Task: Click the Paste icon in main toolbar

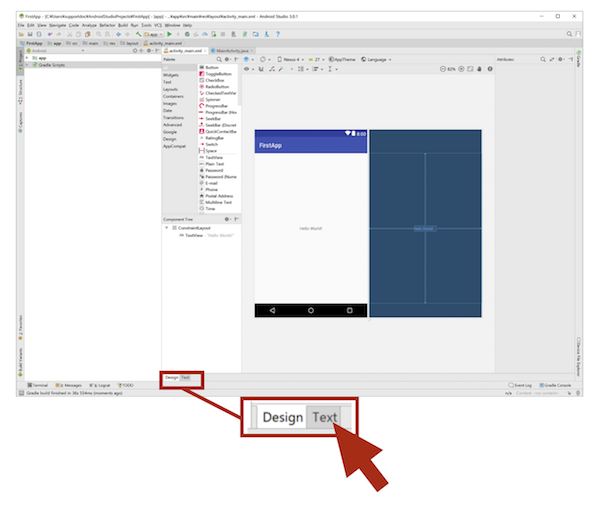Action: (87, 34)
